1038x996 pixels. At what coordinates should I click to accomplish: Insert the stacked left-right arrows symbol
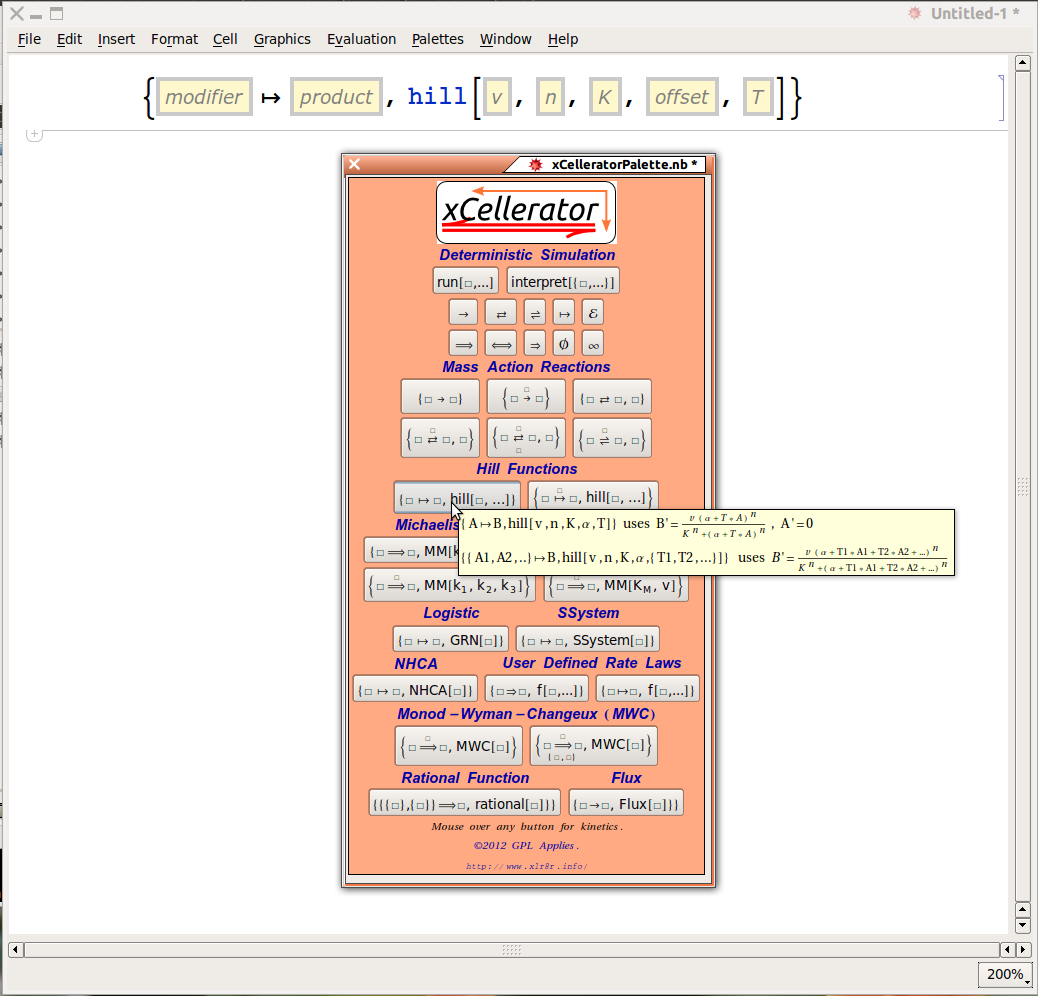(500, 313)
